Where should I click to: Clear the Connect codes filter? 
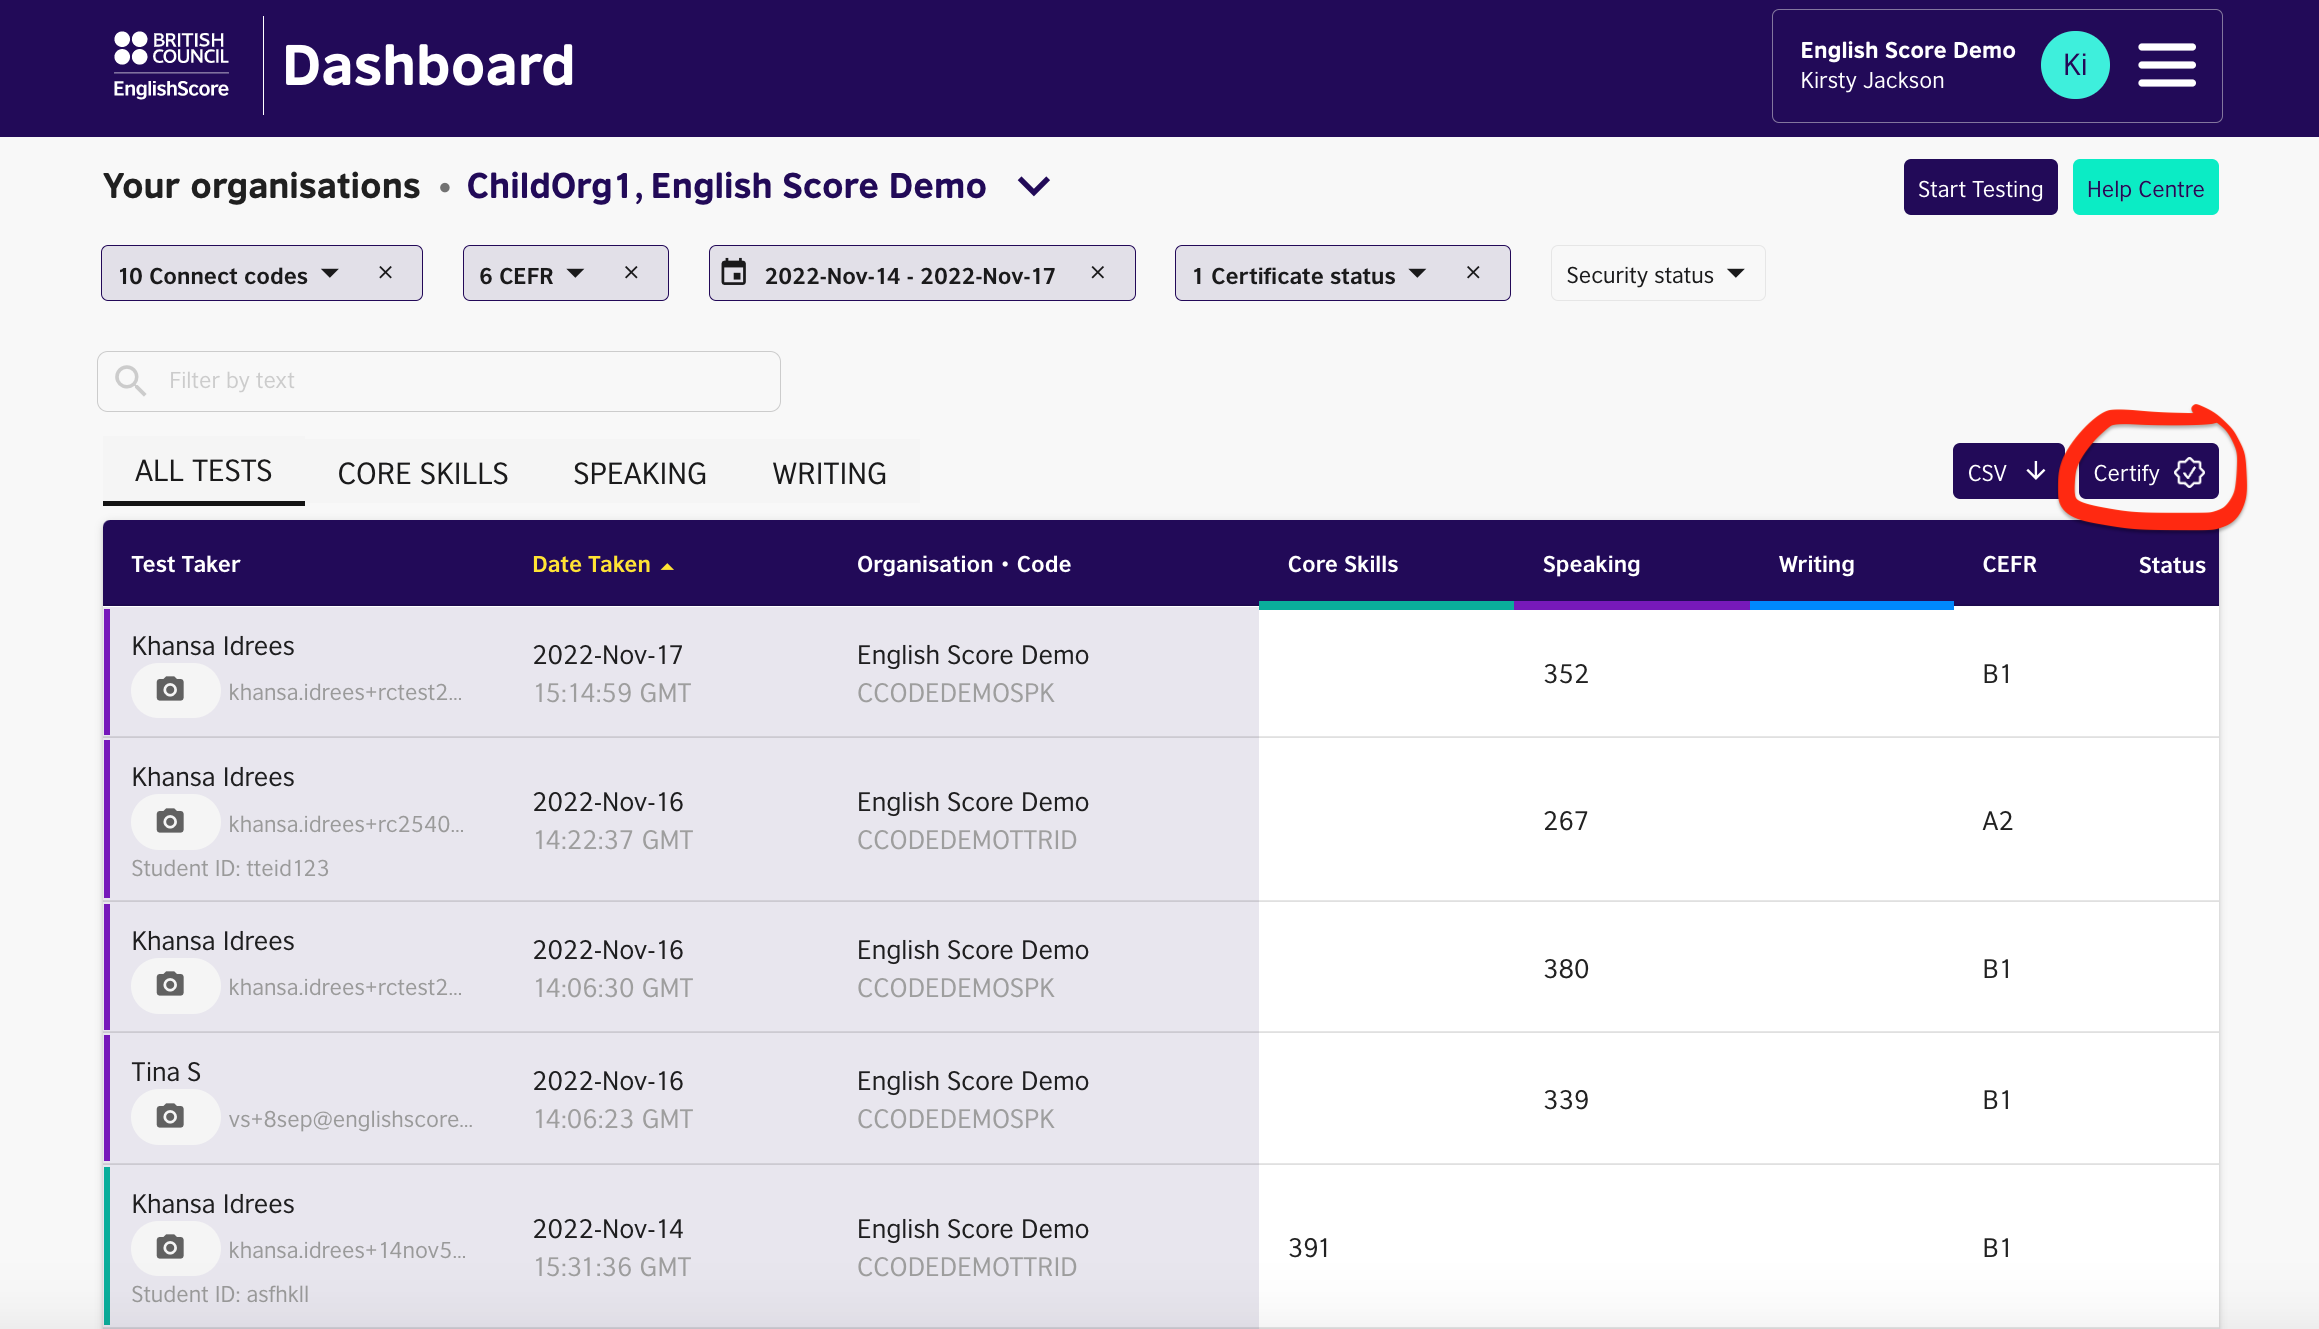coord(386,273)
